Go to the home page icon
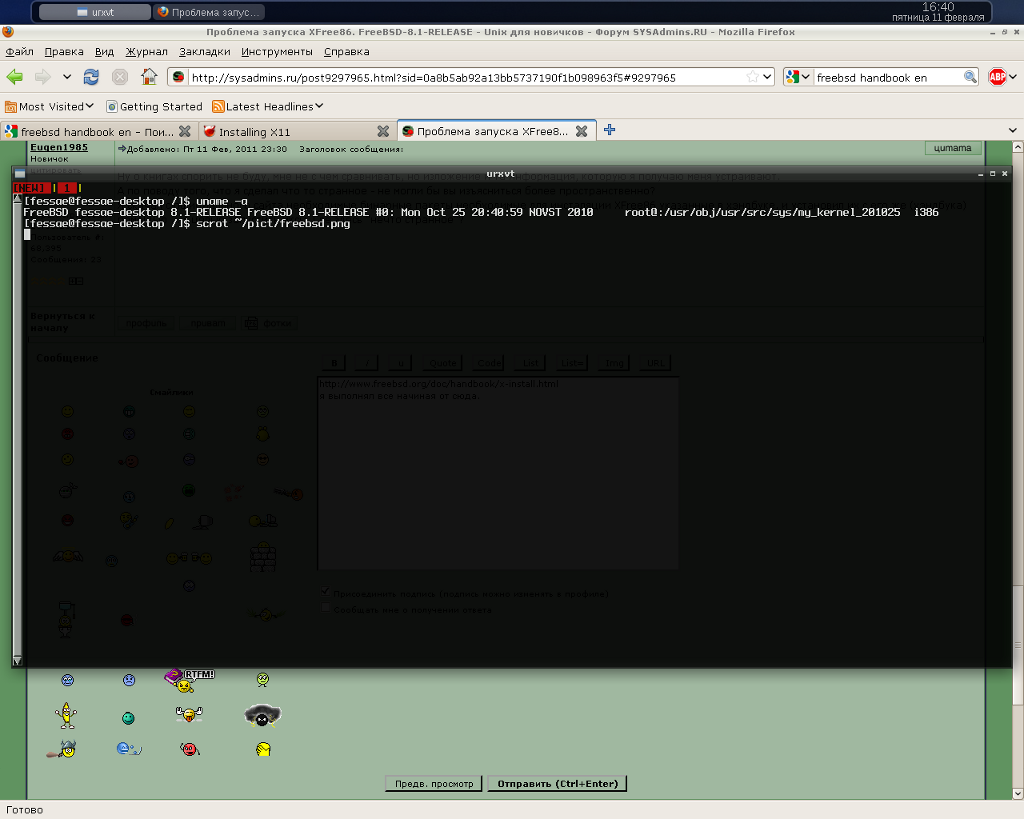Viewport: 1024px width, 819px height. tap(149, 77)
